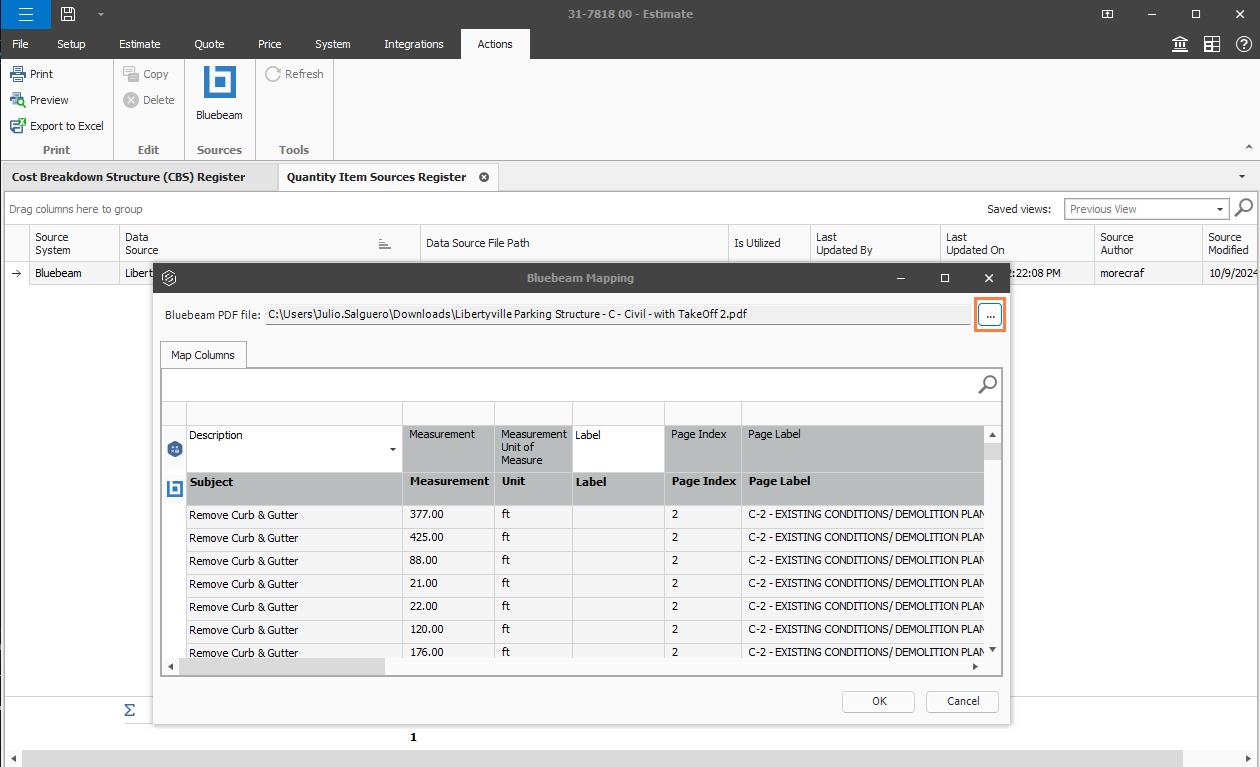
Task: Expand the Description column mapping dropdown
Action: tap(392, 450)
